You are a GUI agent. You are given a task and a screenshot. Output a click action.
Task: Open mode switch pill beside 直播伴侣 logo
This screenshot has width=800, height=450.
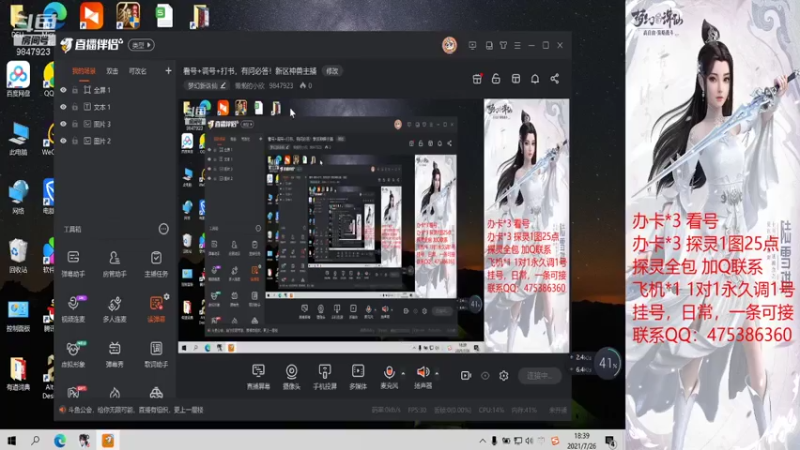pos(141,45)
